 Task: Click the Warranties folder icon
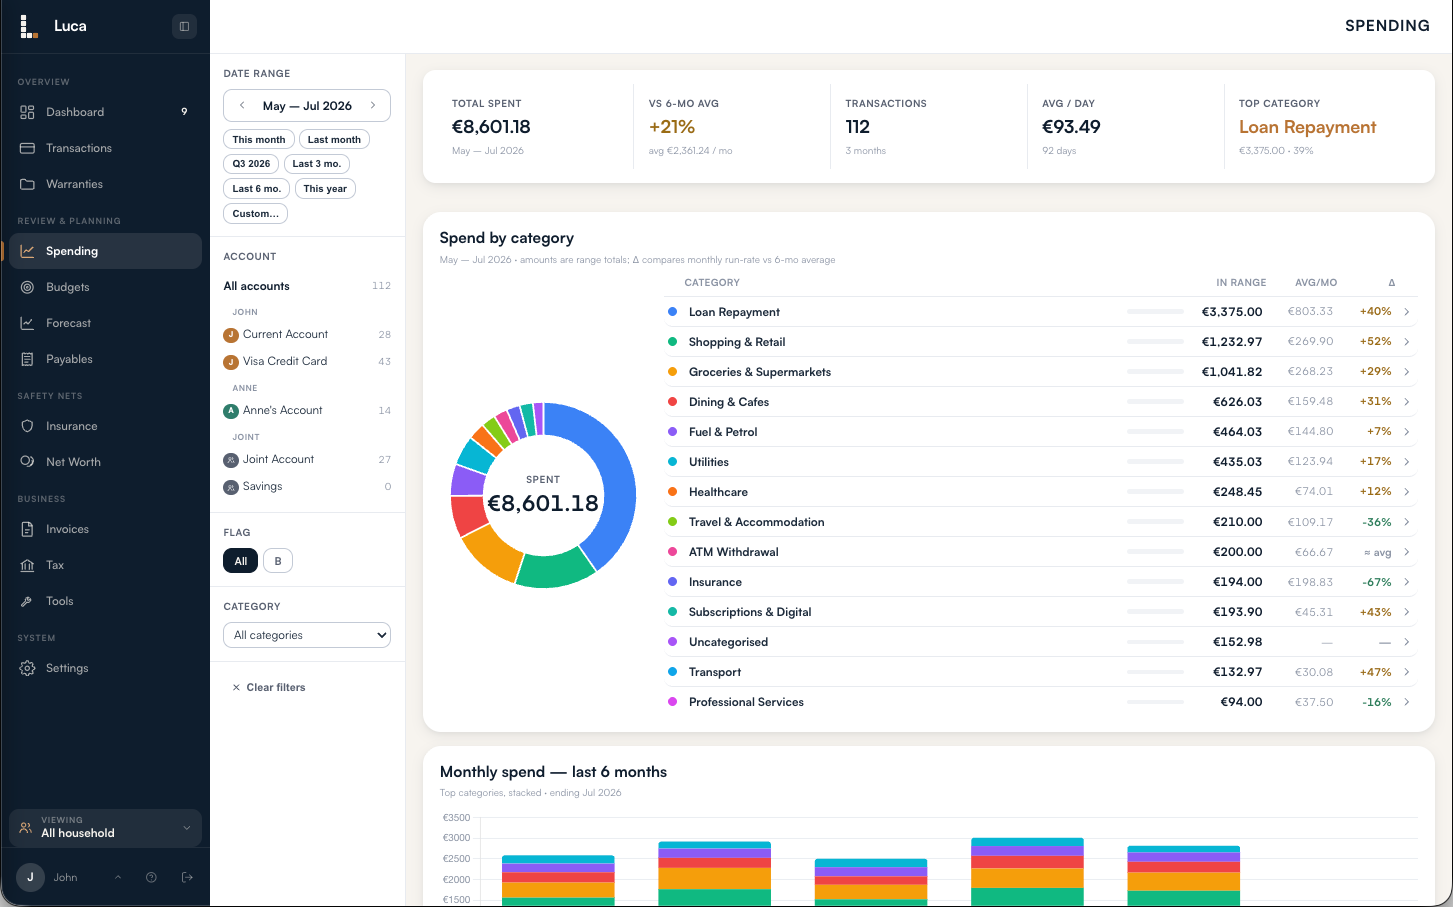coord(27,184)
